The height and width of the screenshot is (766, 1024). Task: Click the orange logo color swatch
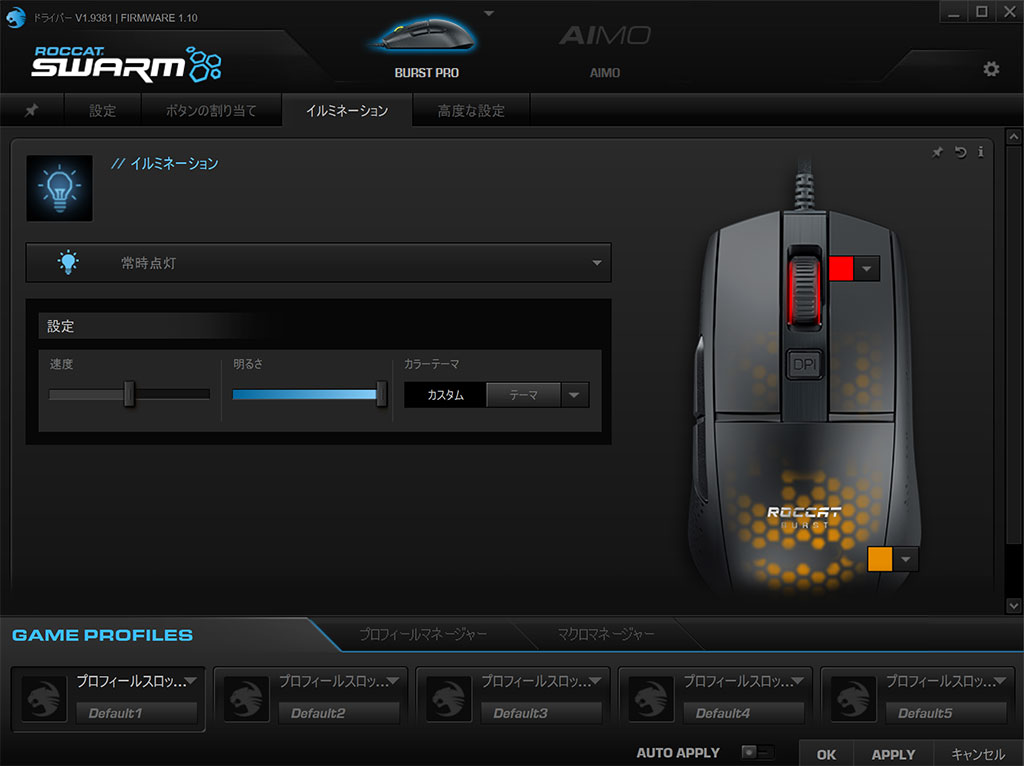point(880,559)
